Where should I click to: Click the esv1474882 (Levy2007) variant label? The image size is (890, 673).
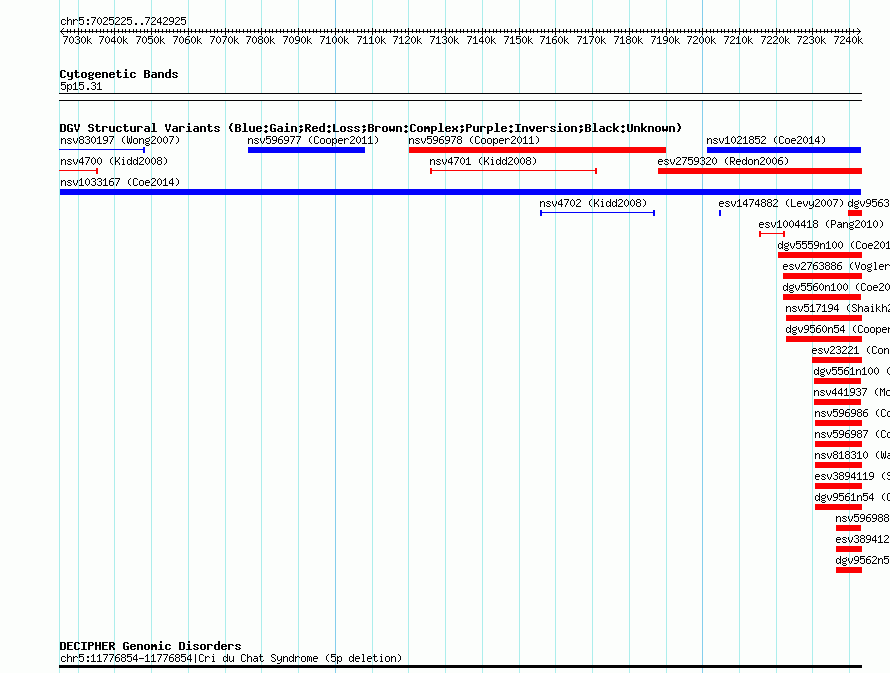pos(781,203)
